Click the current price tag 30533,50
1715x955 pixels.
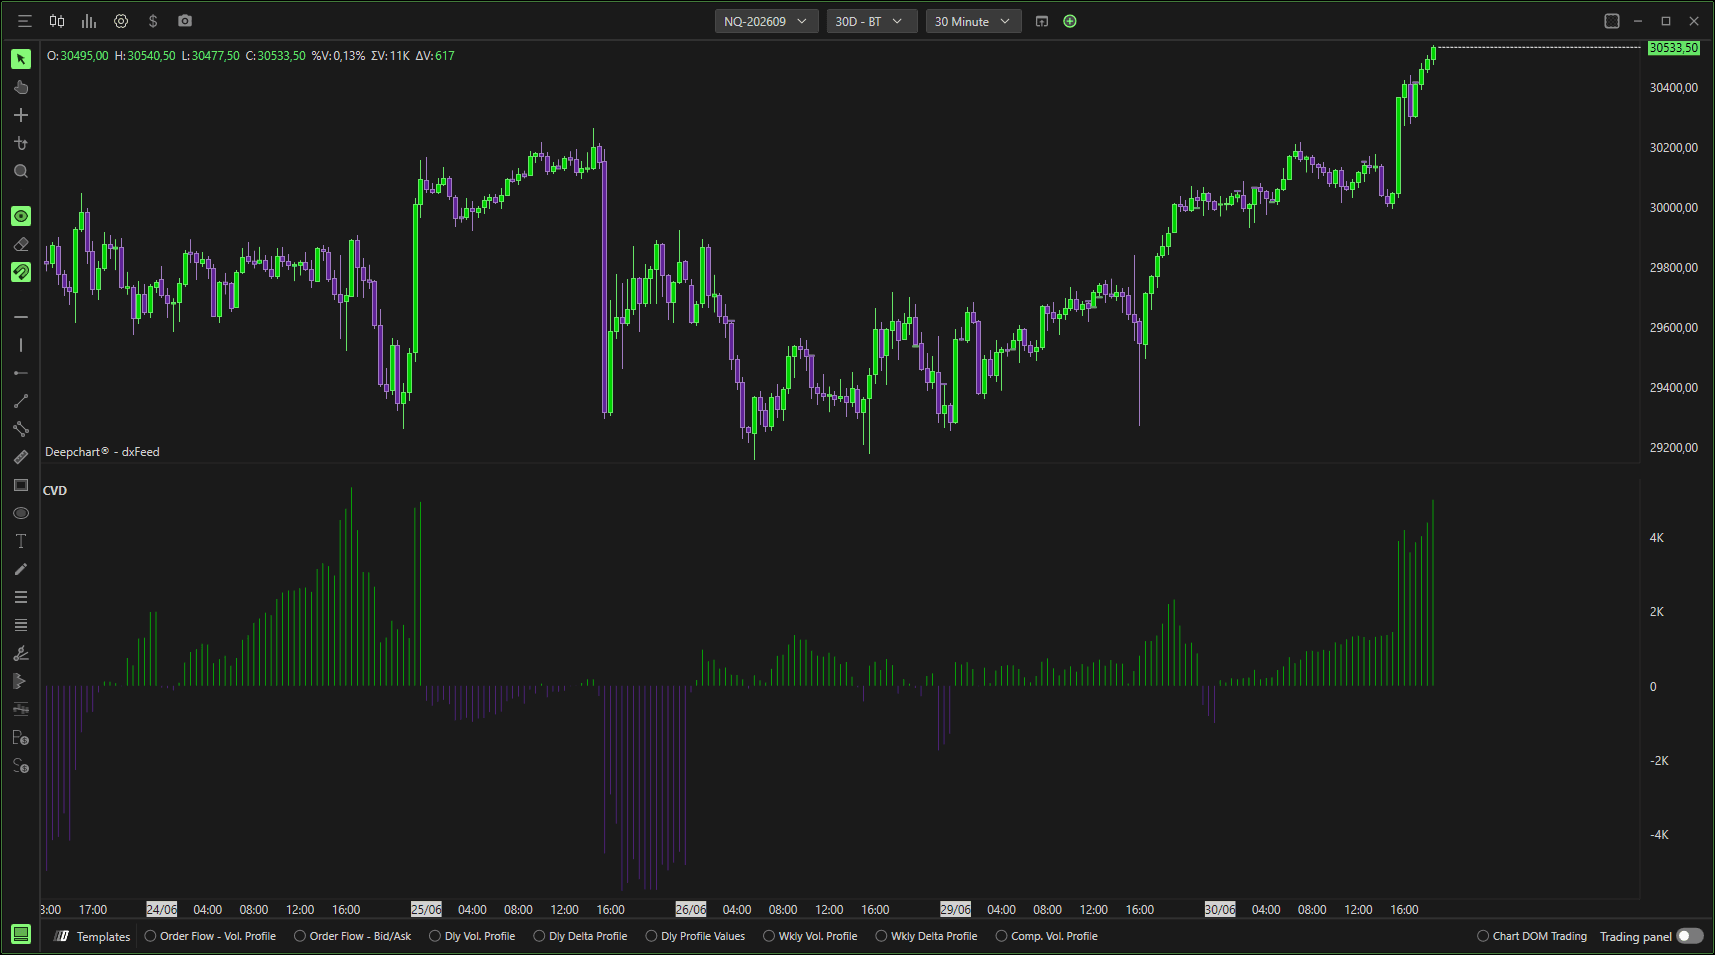coord(1673,48)
